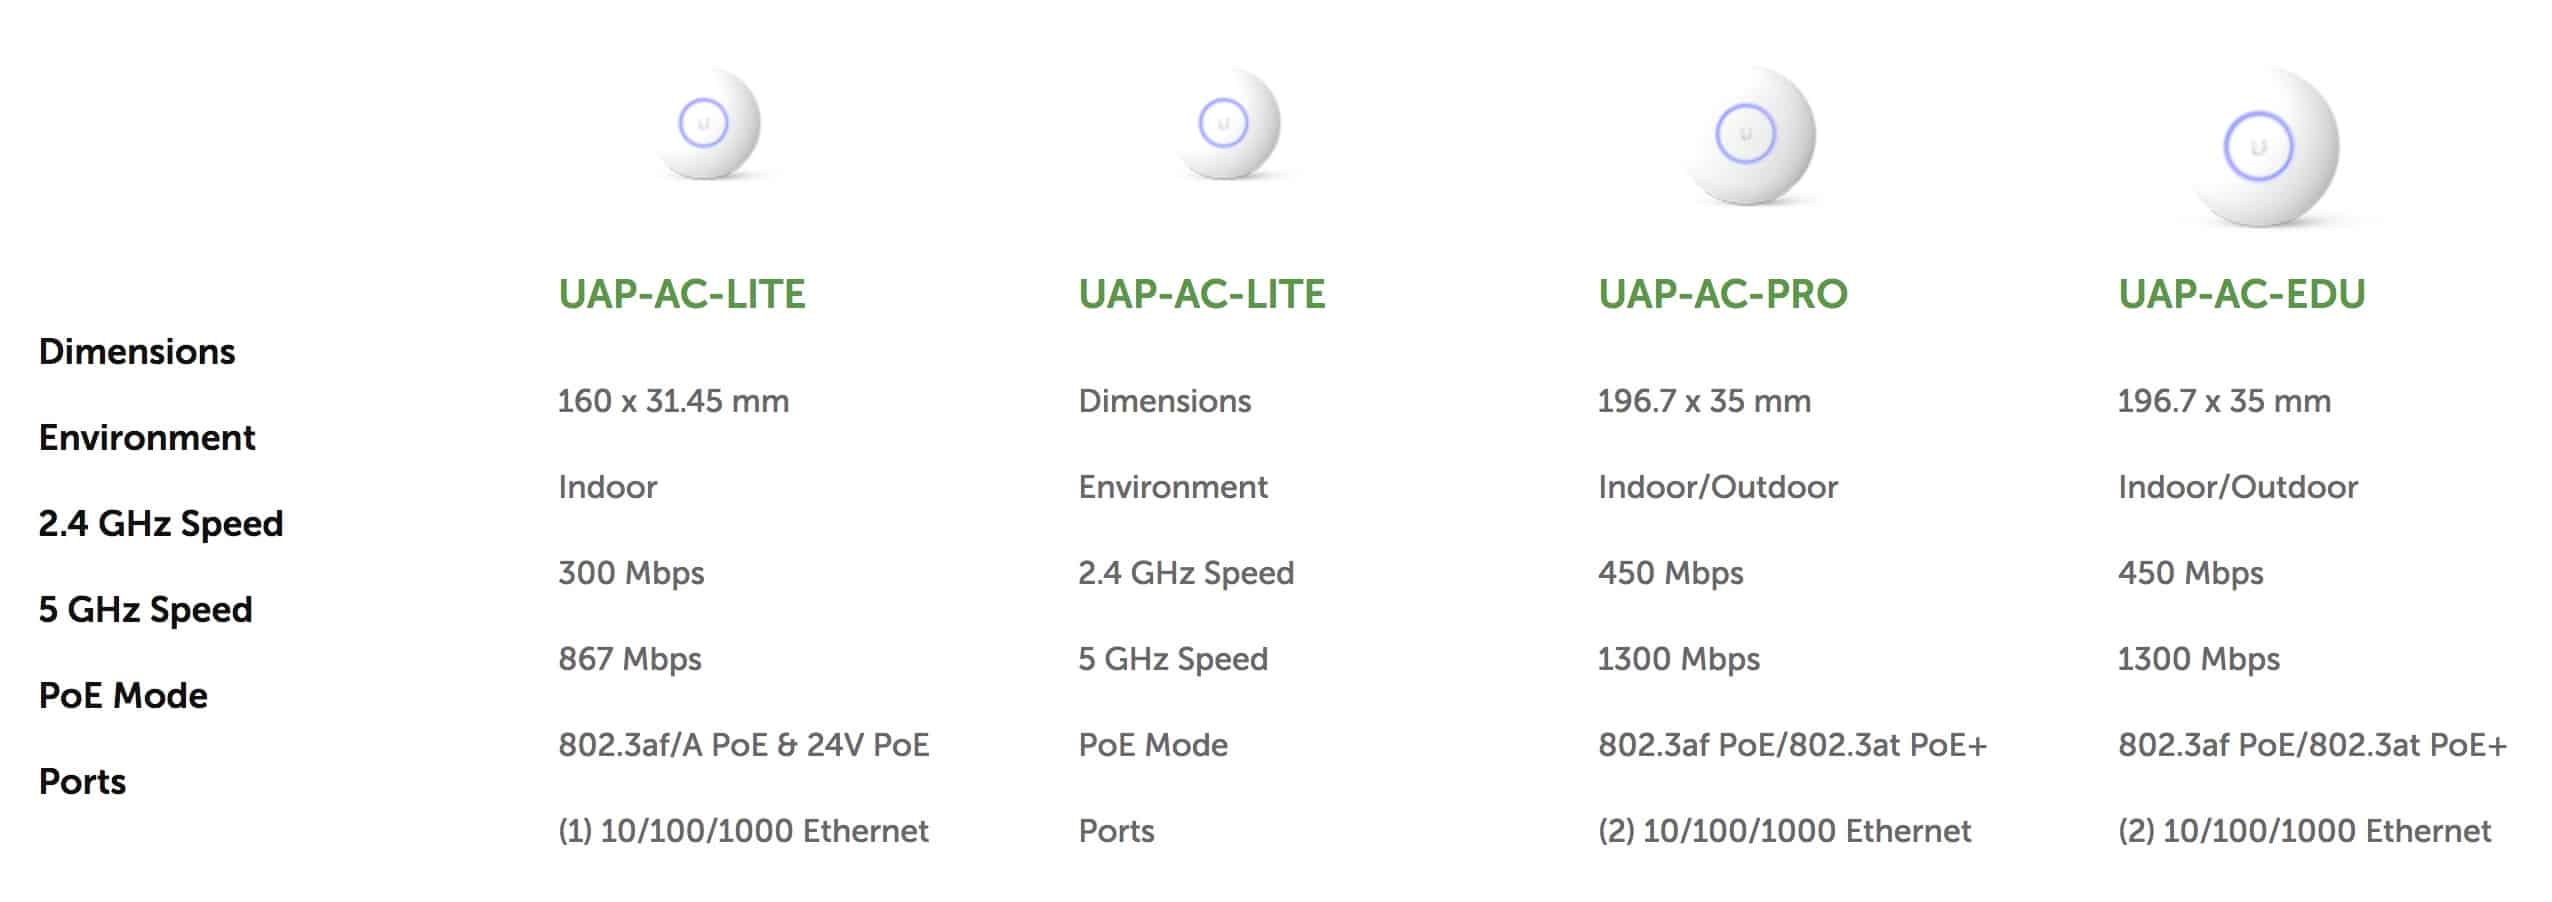Viewport: 2552px width, 902px height.
Task: Click the bold Dimensions row label
Action: (137, 352)
